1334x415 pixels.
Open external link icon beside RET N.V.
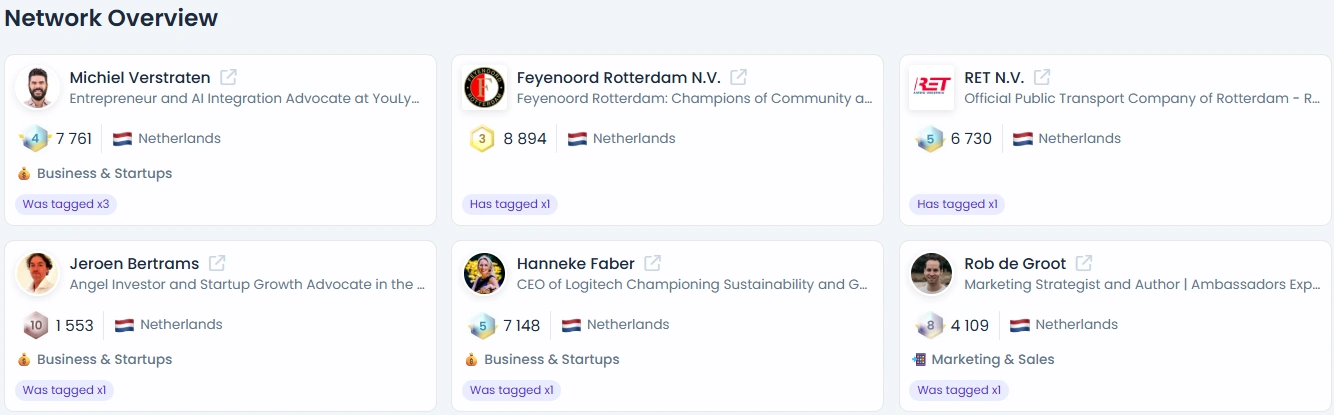1042,77
